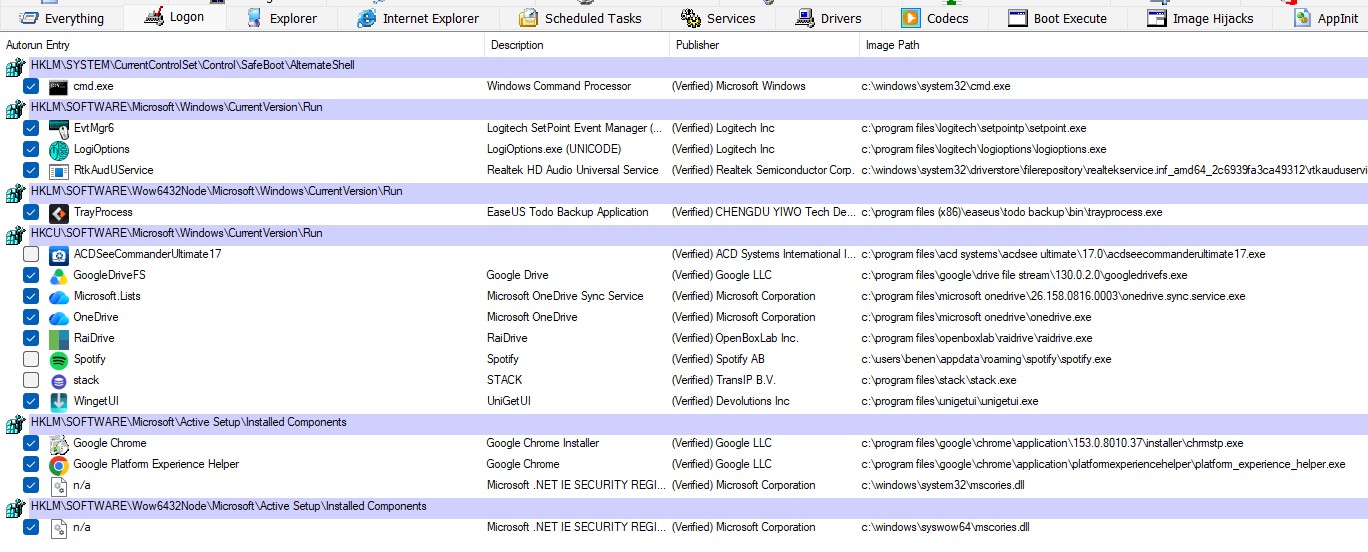Click the OneDrive cloud icon
The height and width of the screenshot is (552, 1368).
pos(58,317)
